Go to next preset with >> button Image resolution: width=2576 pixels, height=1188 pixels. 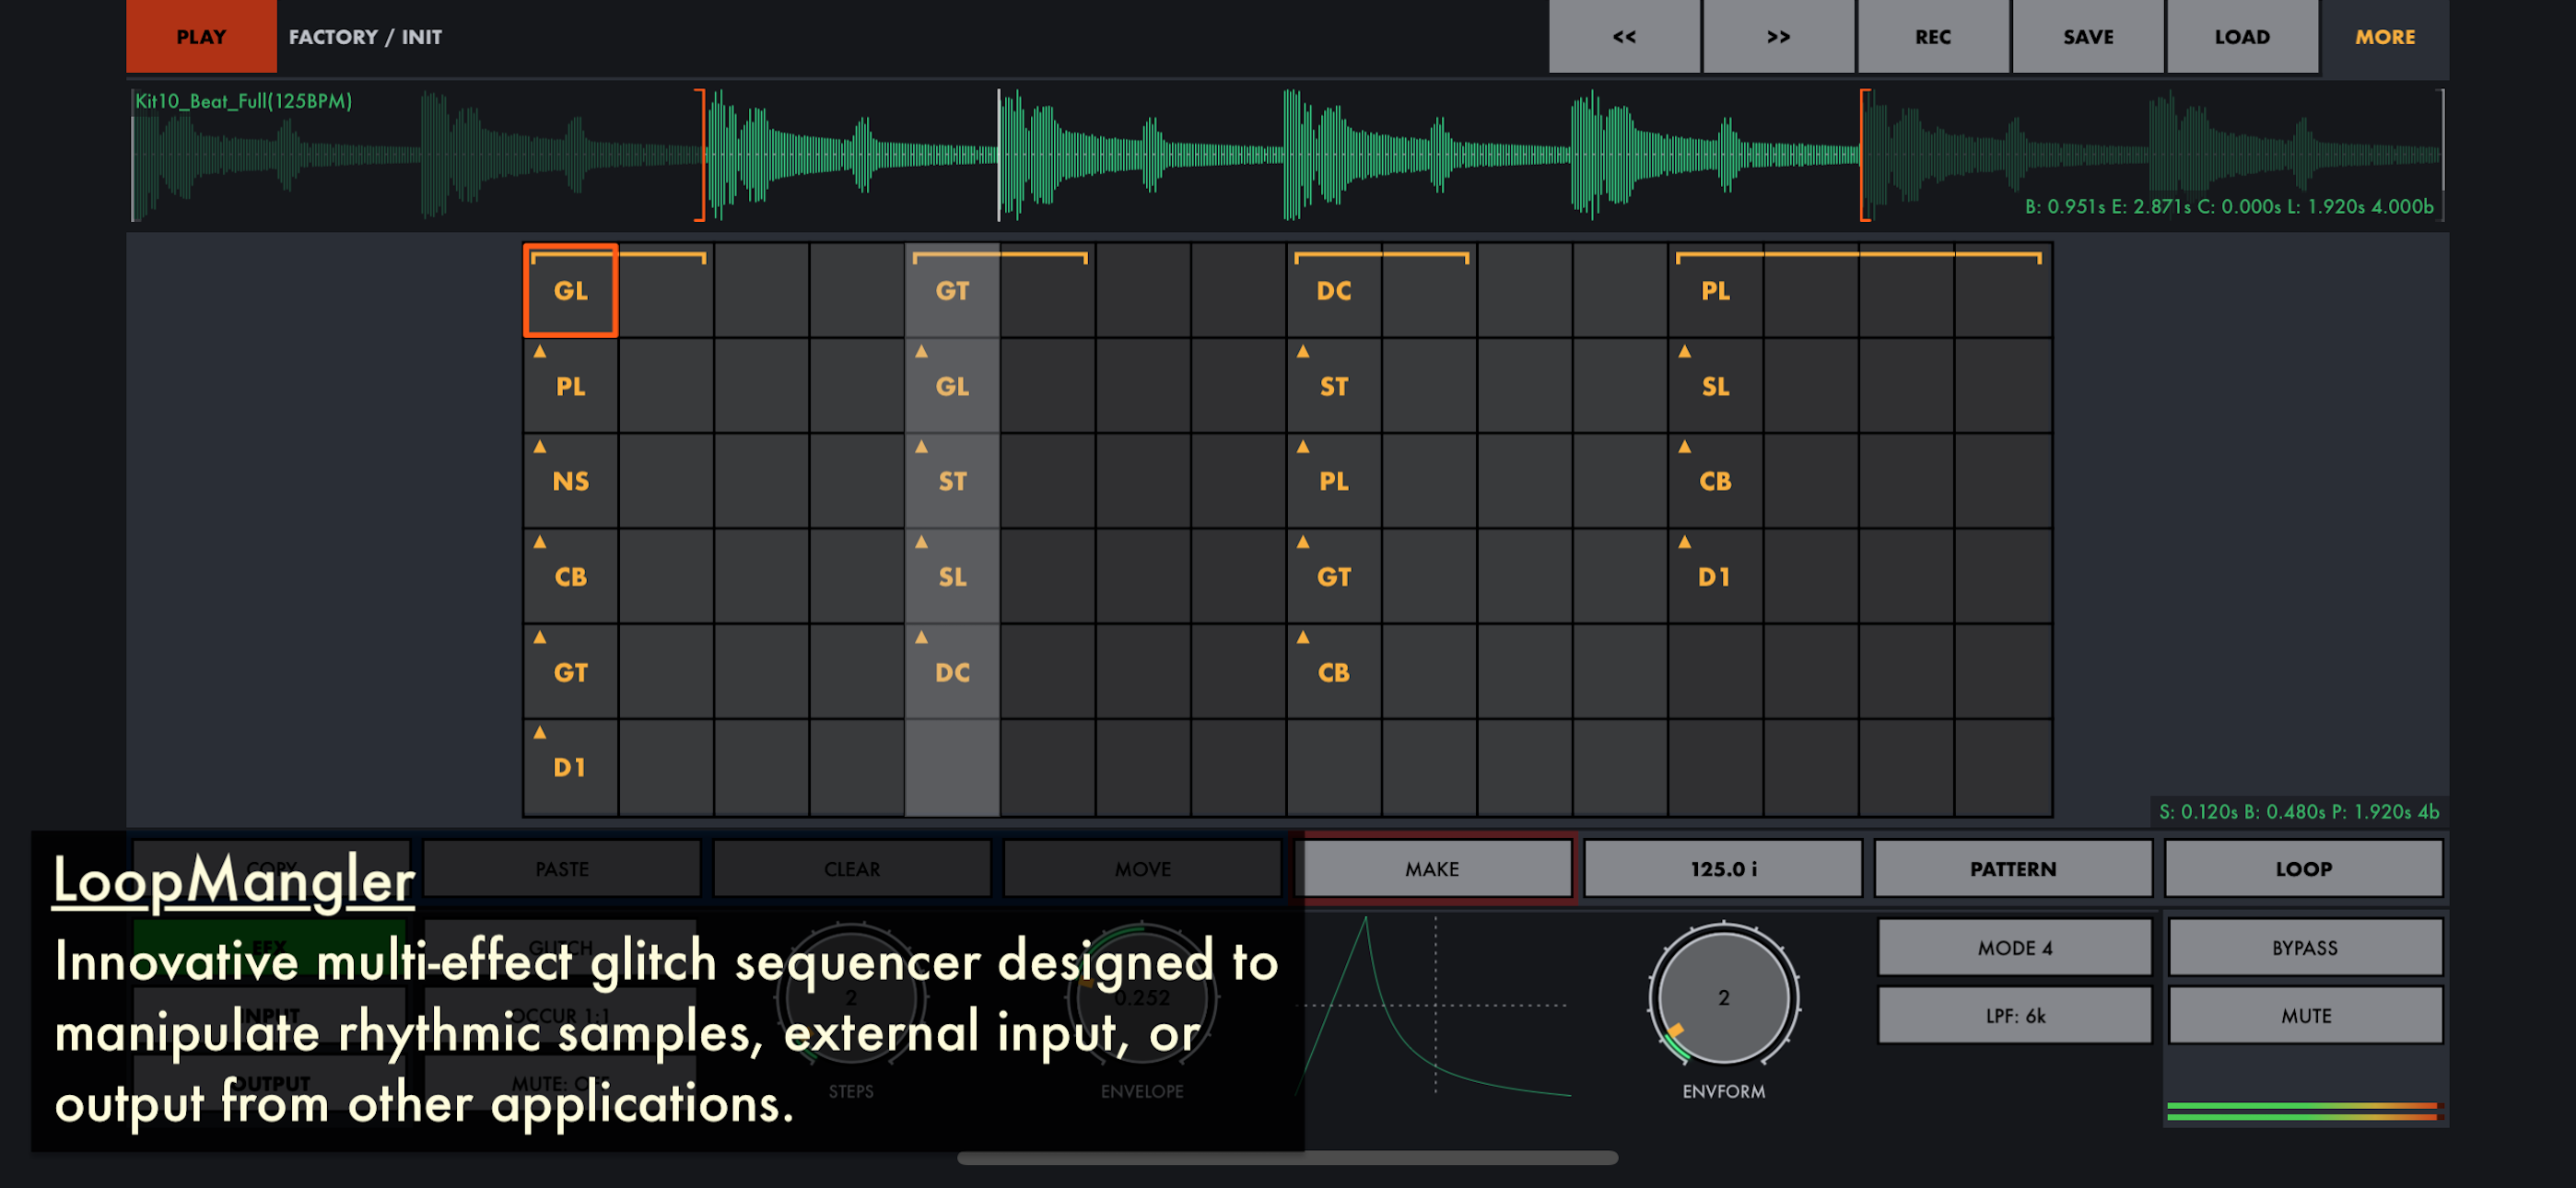click(1778, 36)
